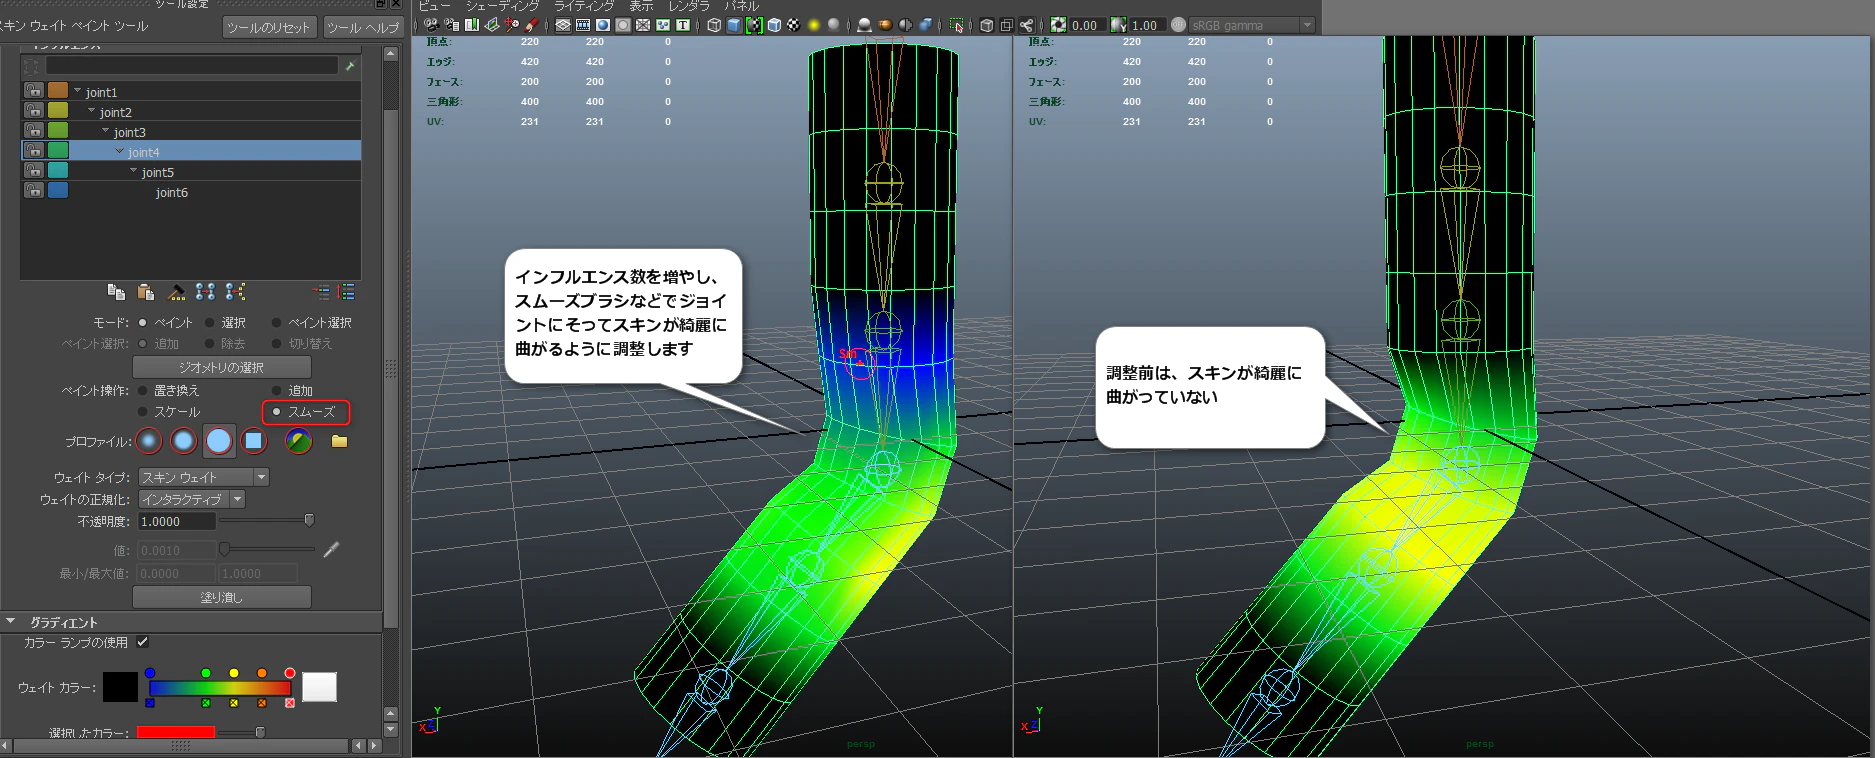Screen dimensions: 1875x758
Task: Select the solid round brush profile
Action: (219, 441)
